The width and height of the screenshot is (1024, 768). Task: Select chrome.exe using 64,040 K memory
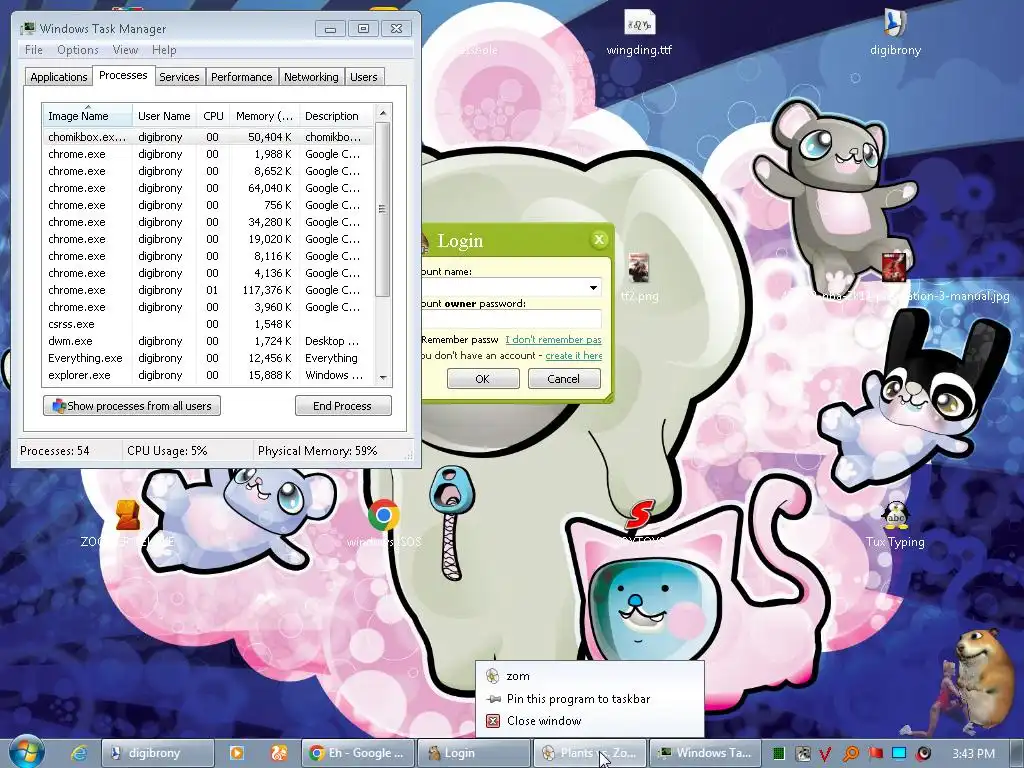[208, 188]
